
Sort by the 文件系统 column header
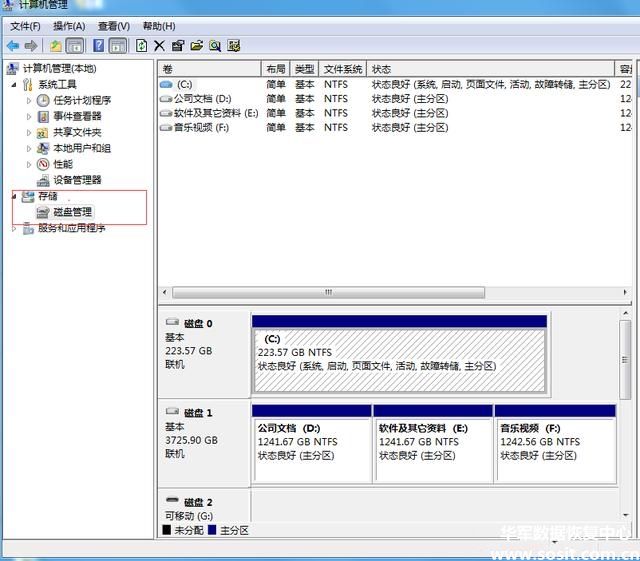click(x=343, y=69)
